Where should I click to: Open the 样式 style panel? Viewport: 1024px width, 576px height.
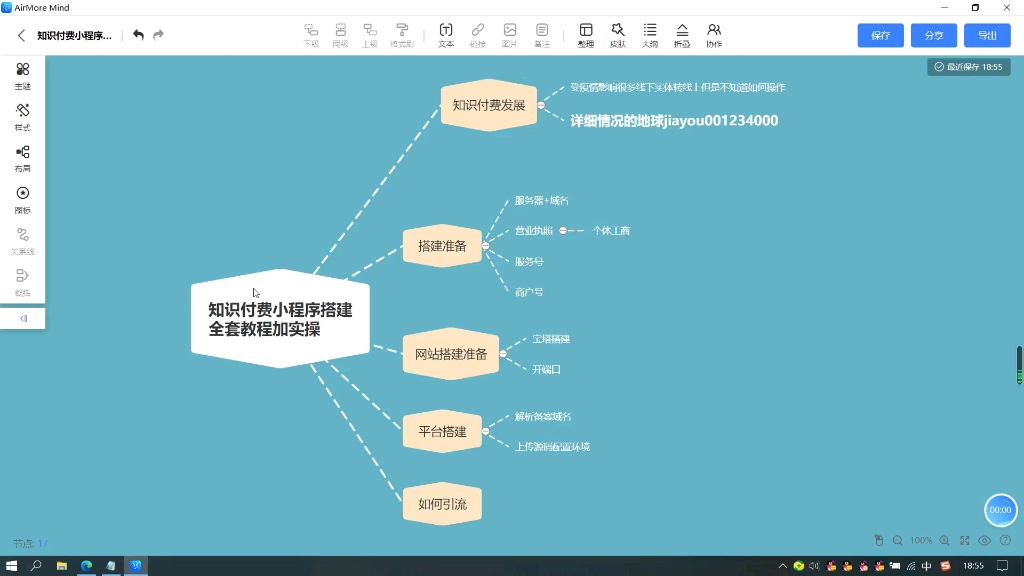(x=22, y=118)
